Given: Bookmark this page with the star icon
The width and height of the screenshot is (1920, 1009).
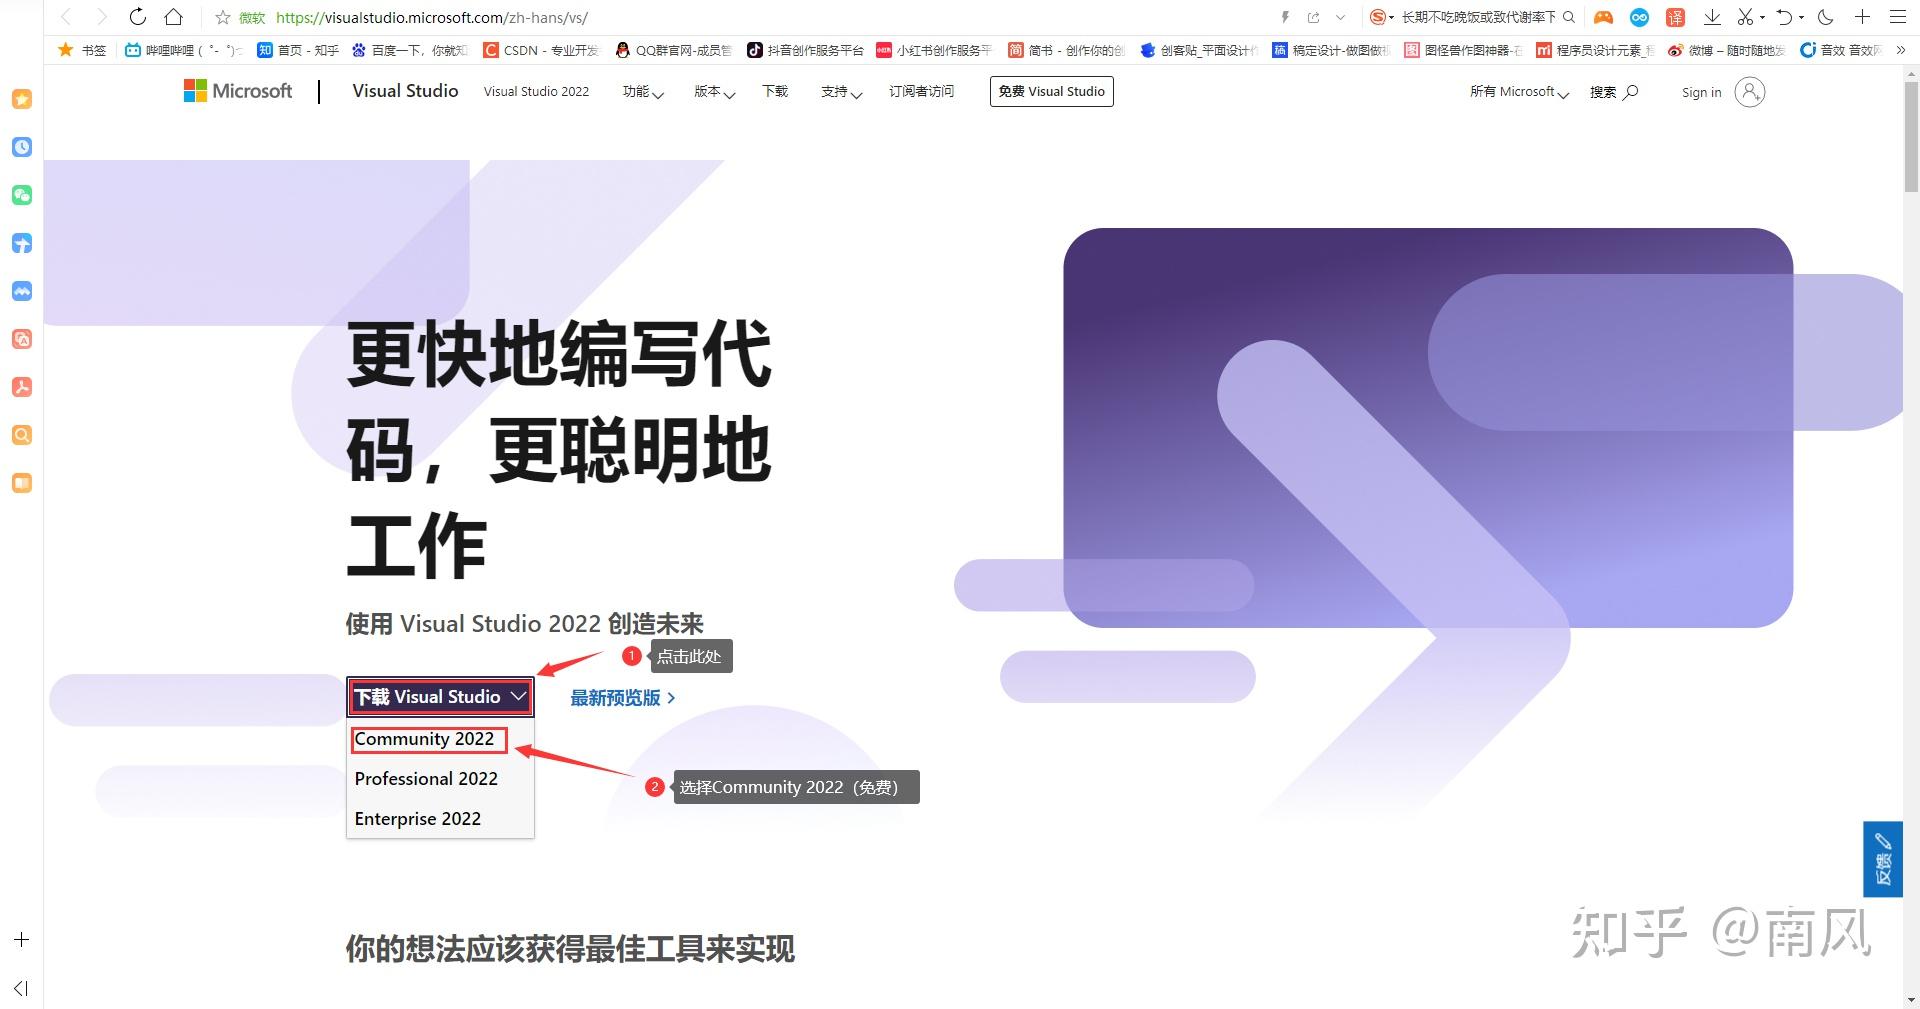Looking at the screenshot, I should pyautogui.click(x=222, y=17).
